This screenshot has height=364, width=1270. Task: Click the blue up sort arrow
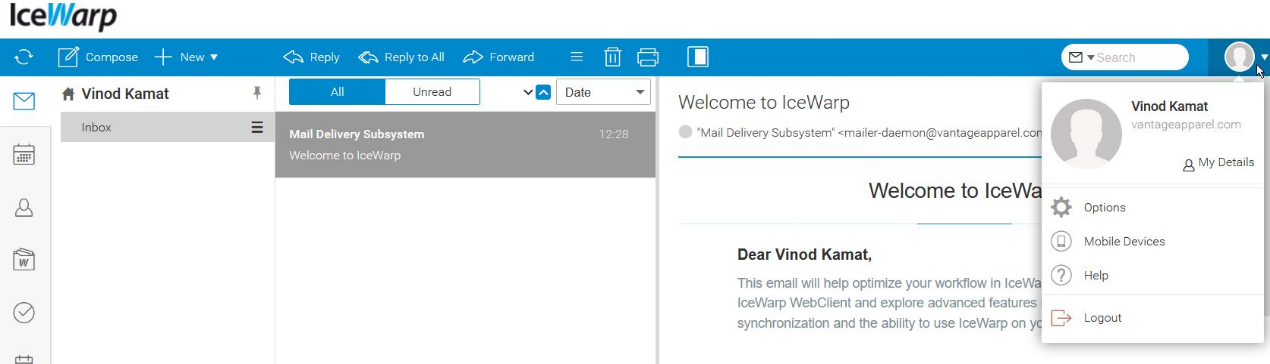click(x=543, y=93)
